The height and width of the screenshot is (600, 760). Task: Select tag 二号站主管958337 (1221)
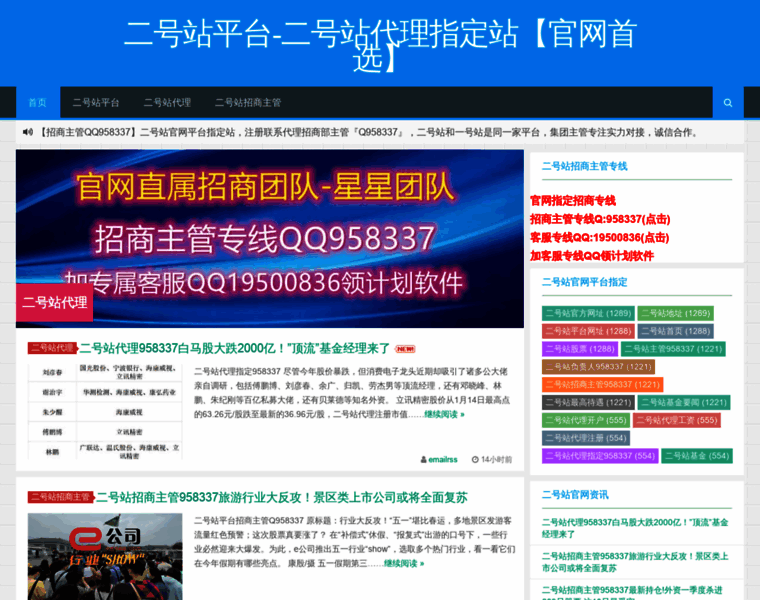[673, 349]
